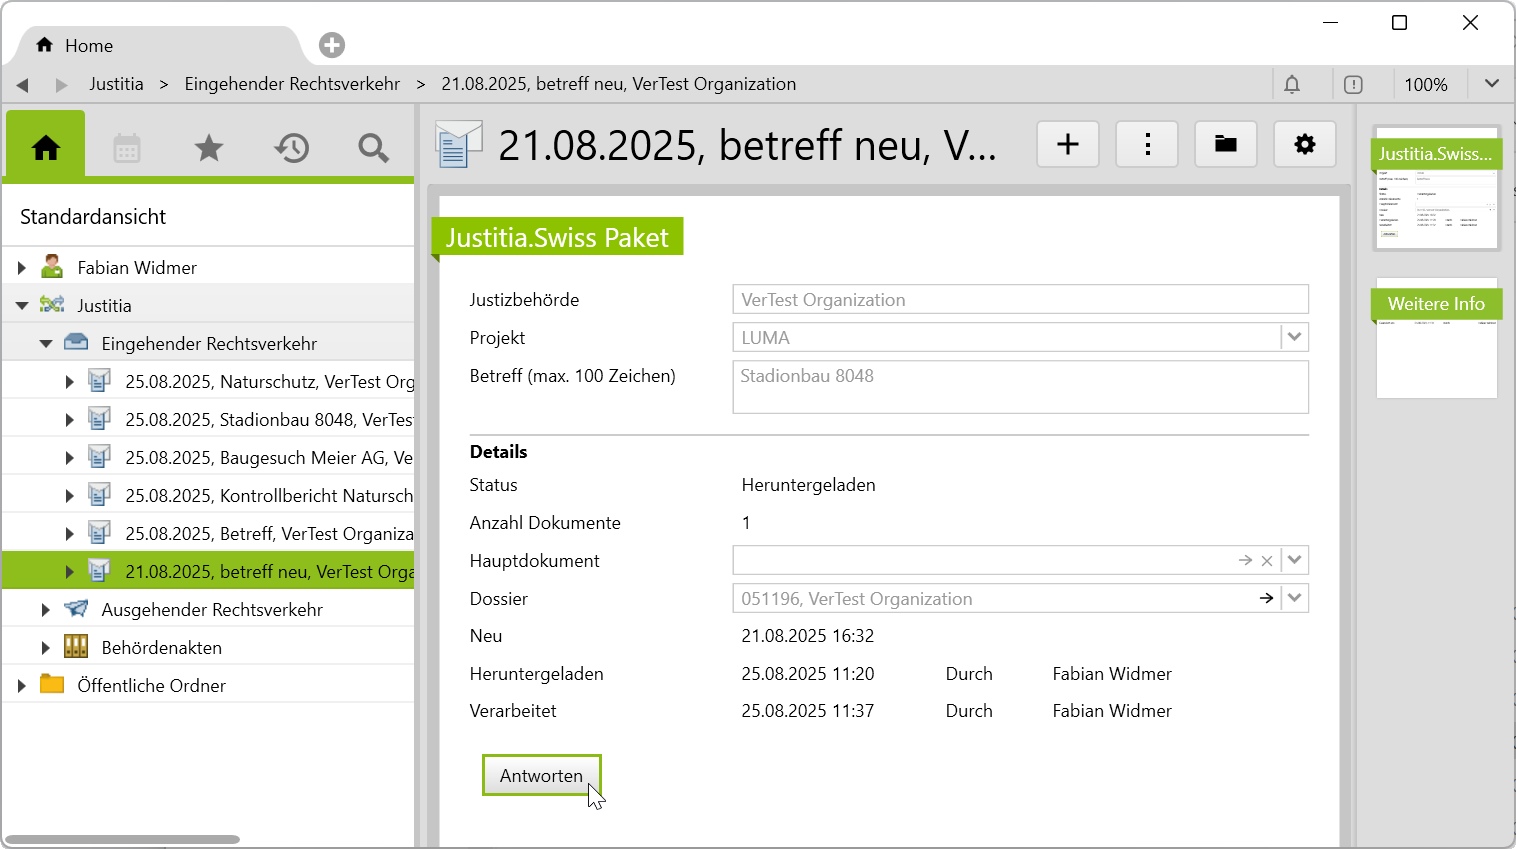This screenshot has height=849, width=1516.
Task: Add a new tab with plus icon
Action: 332,45
